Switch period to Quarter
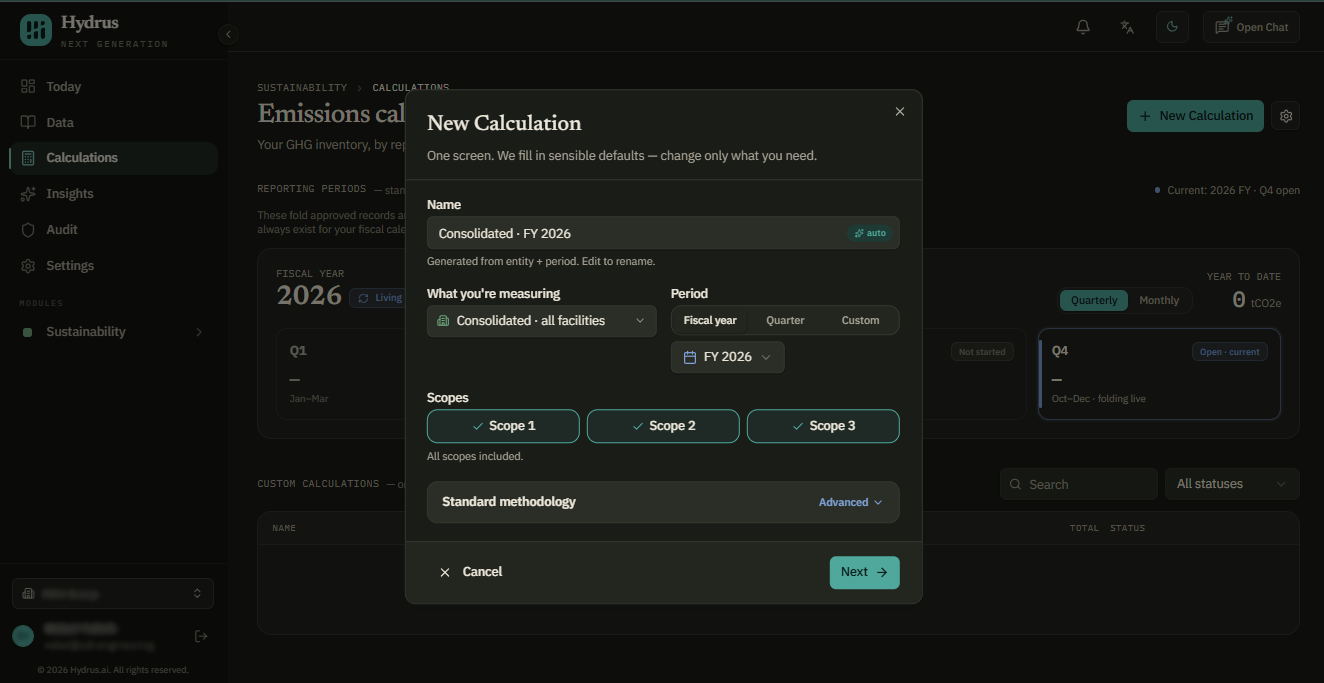1324x683 pixels. [785, 321]
